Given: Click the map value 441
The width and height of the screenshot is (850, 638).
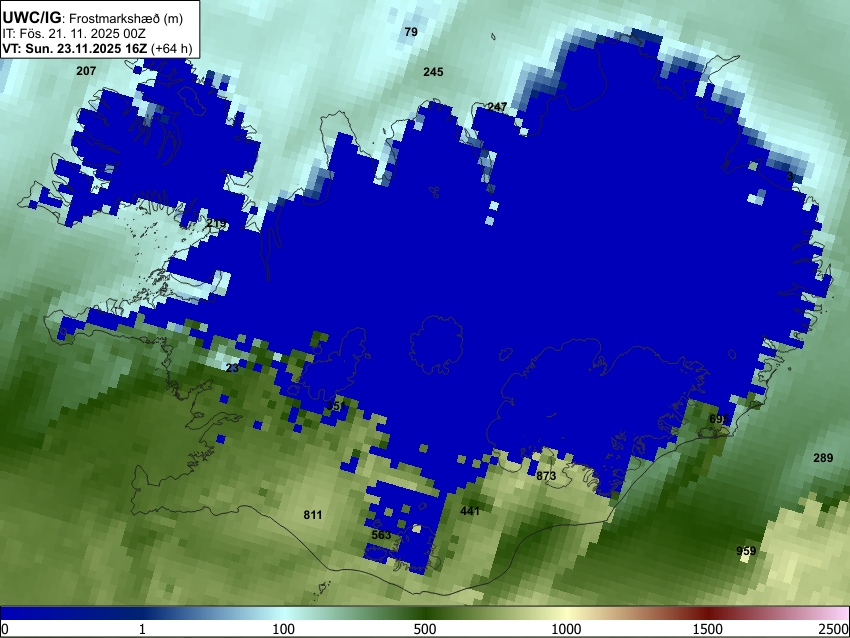Looking at the screenshot, I should [470, 511].
